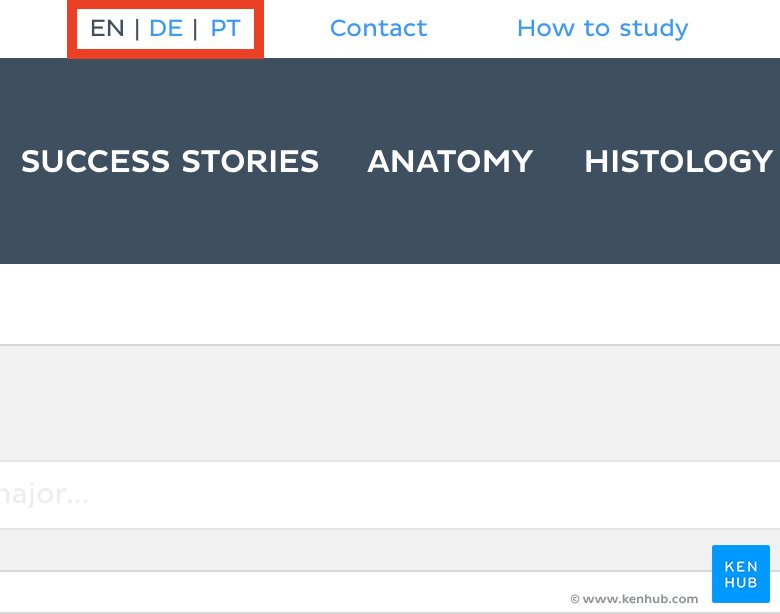The height and width of the screenshot is (614, 780).
Task: Click the separator between EN and DE
Action: pyautogui.click(x=137, y=28)
